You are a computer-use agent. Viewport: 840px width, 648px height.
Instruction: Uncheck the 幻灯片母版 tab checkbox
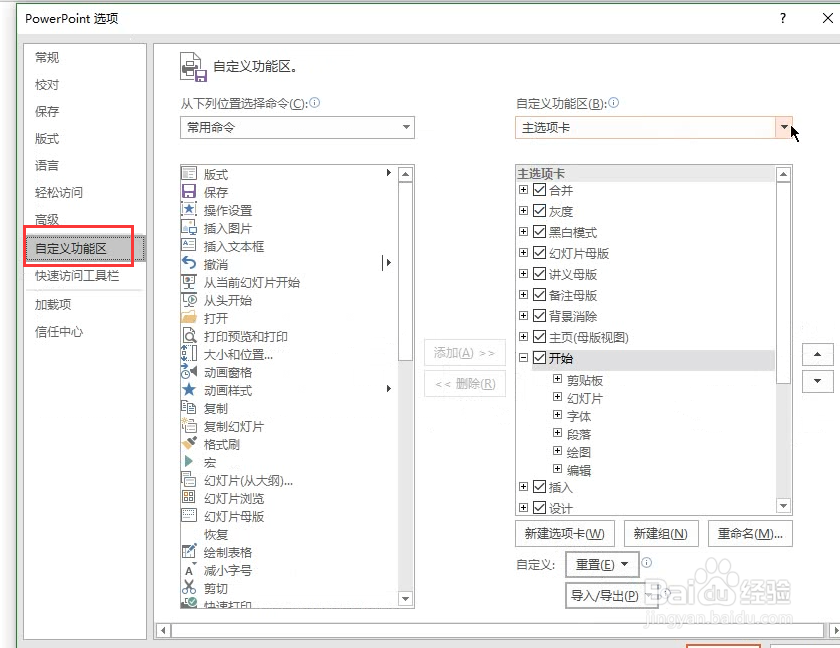539,252
